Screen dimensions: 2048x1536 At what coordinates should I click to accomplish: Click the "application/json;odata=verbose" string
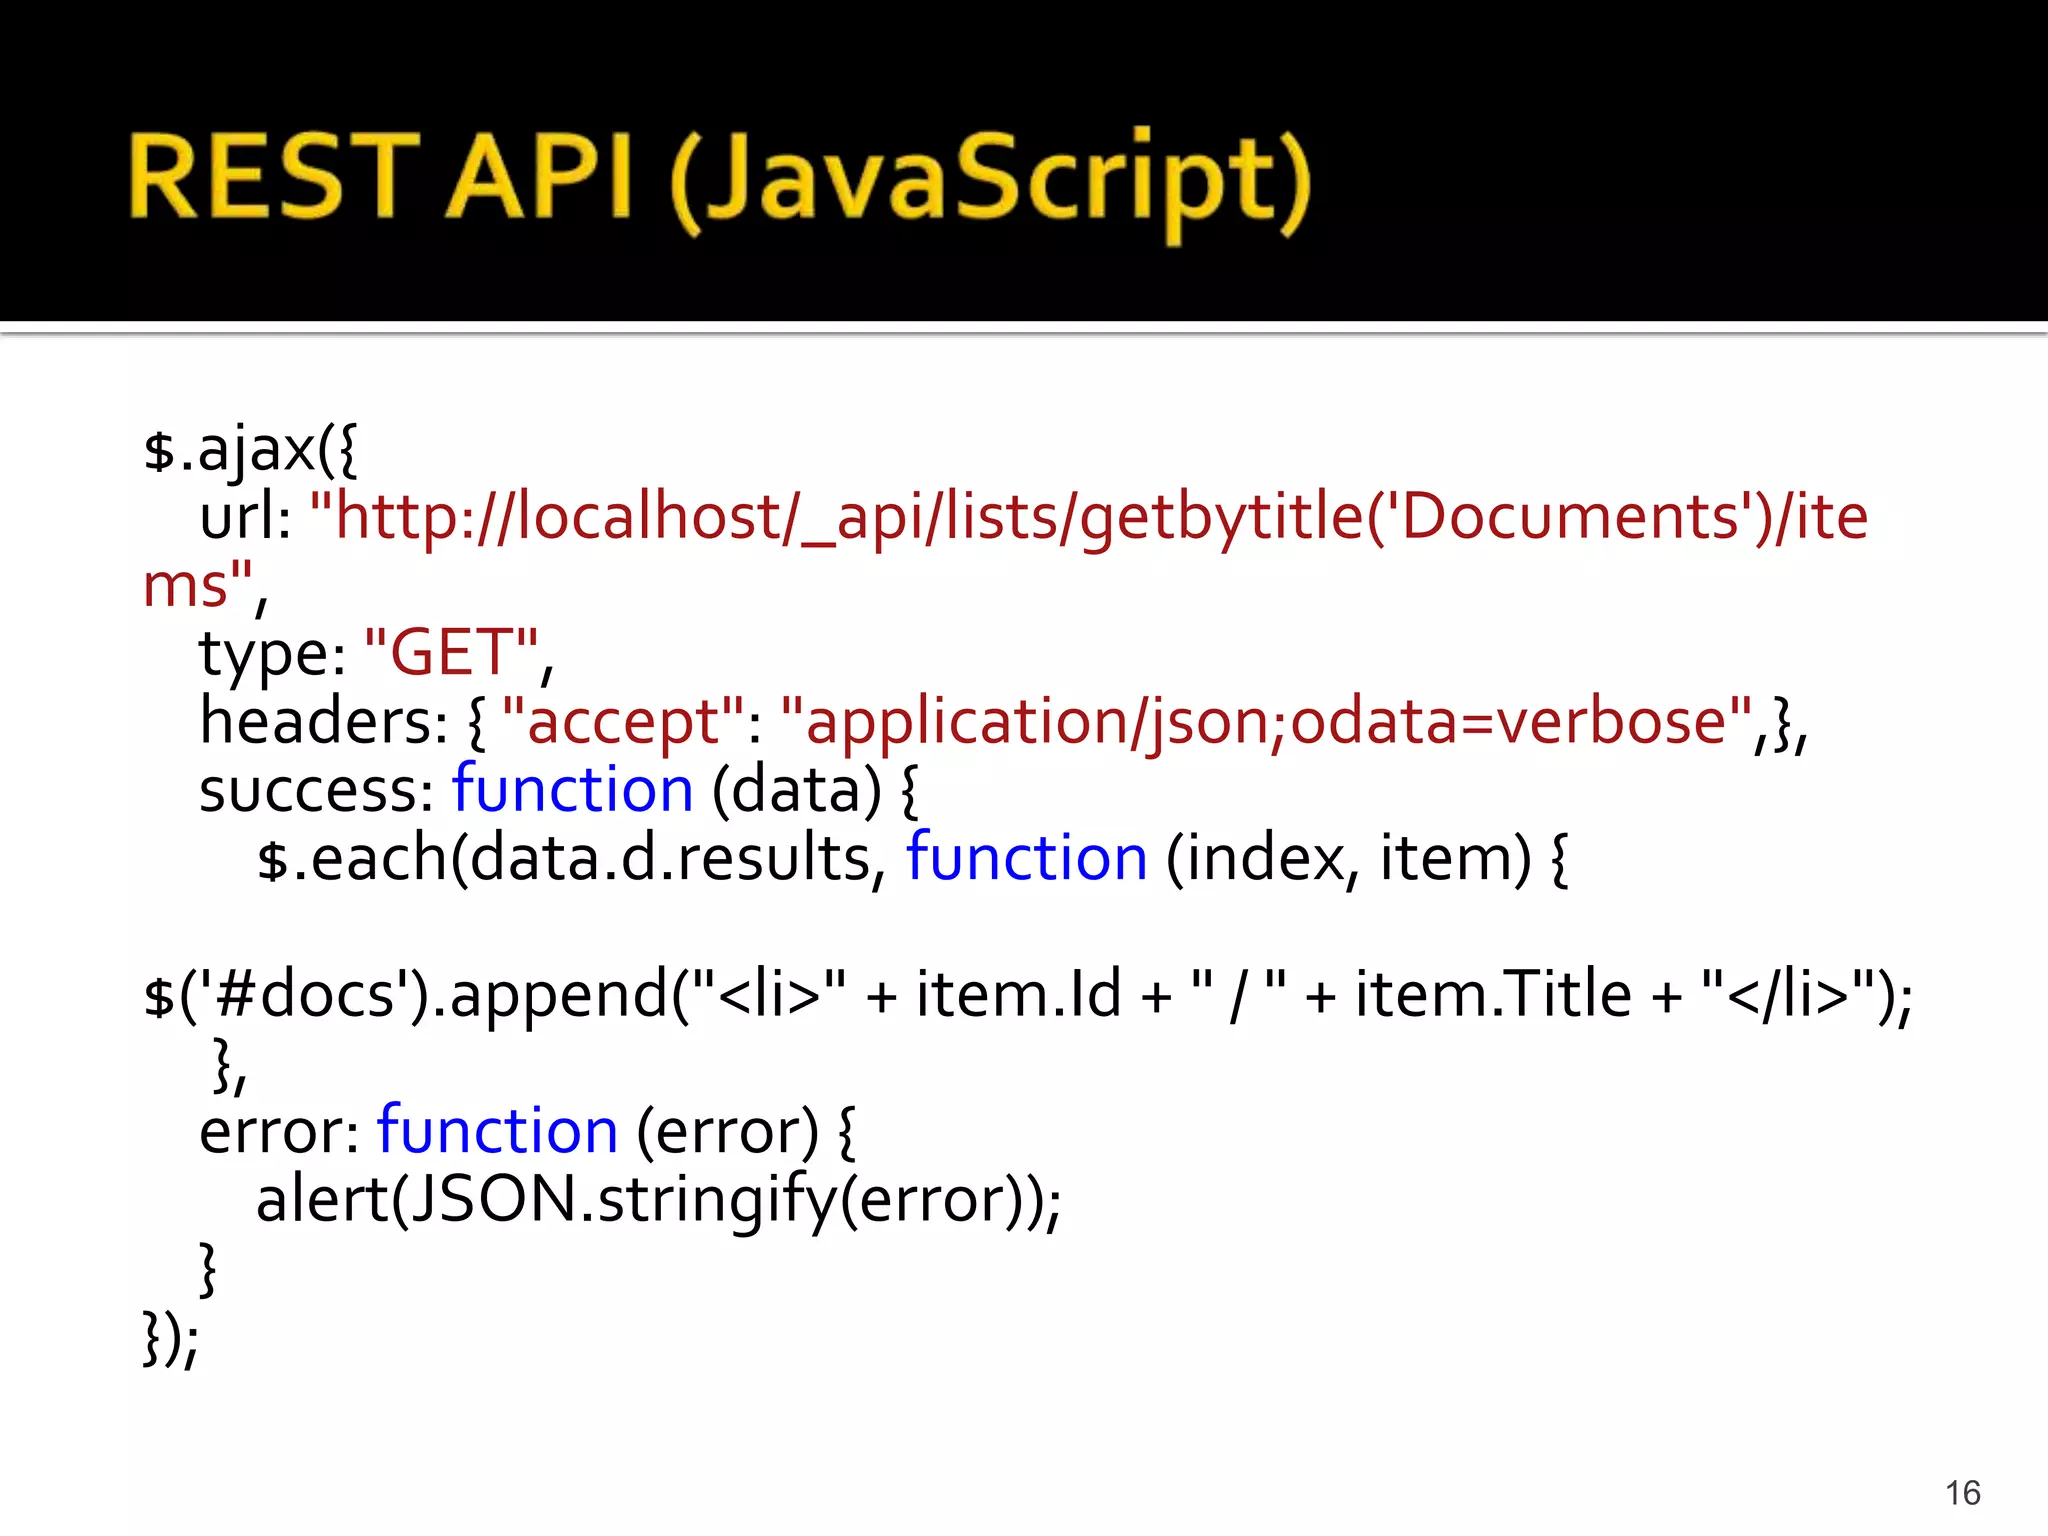(1264, 722)
